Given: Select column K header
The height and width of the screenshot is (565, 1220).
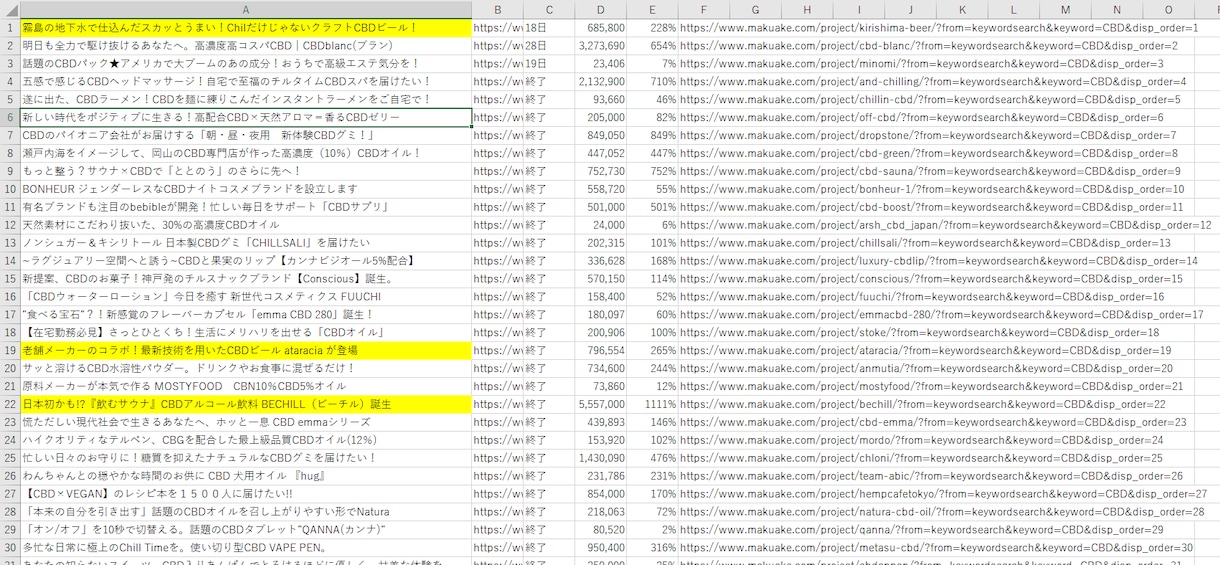Looking at the screenshot, I should (x=962, y=9).
